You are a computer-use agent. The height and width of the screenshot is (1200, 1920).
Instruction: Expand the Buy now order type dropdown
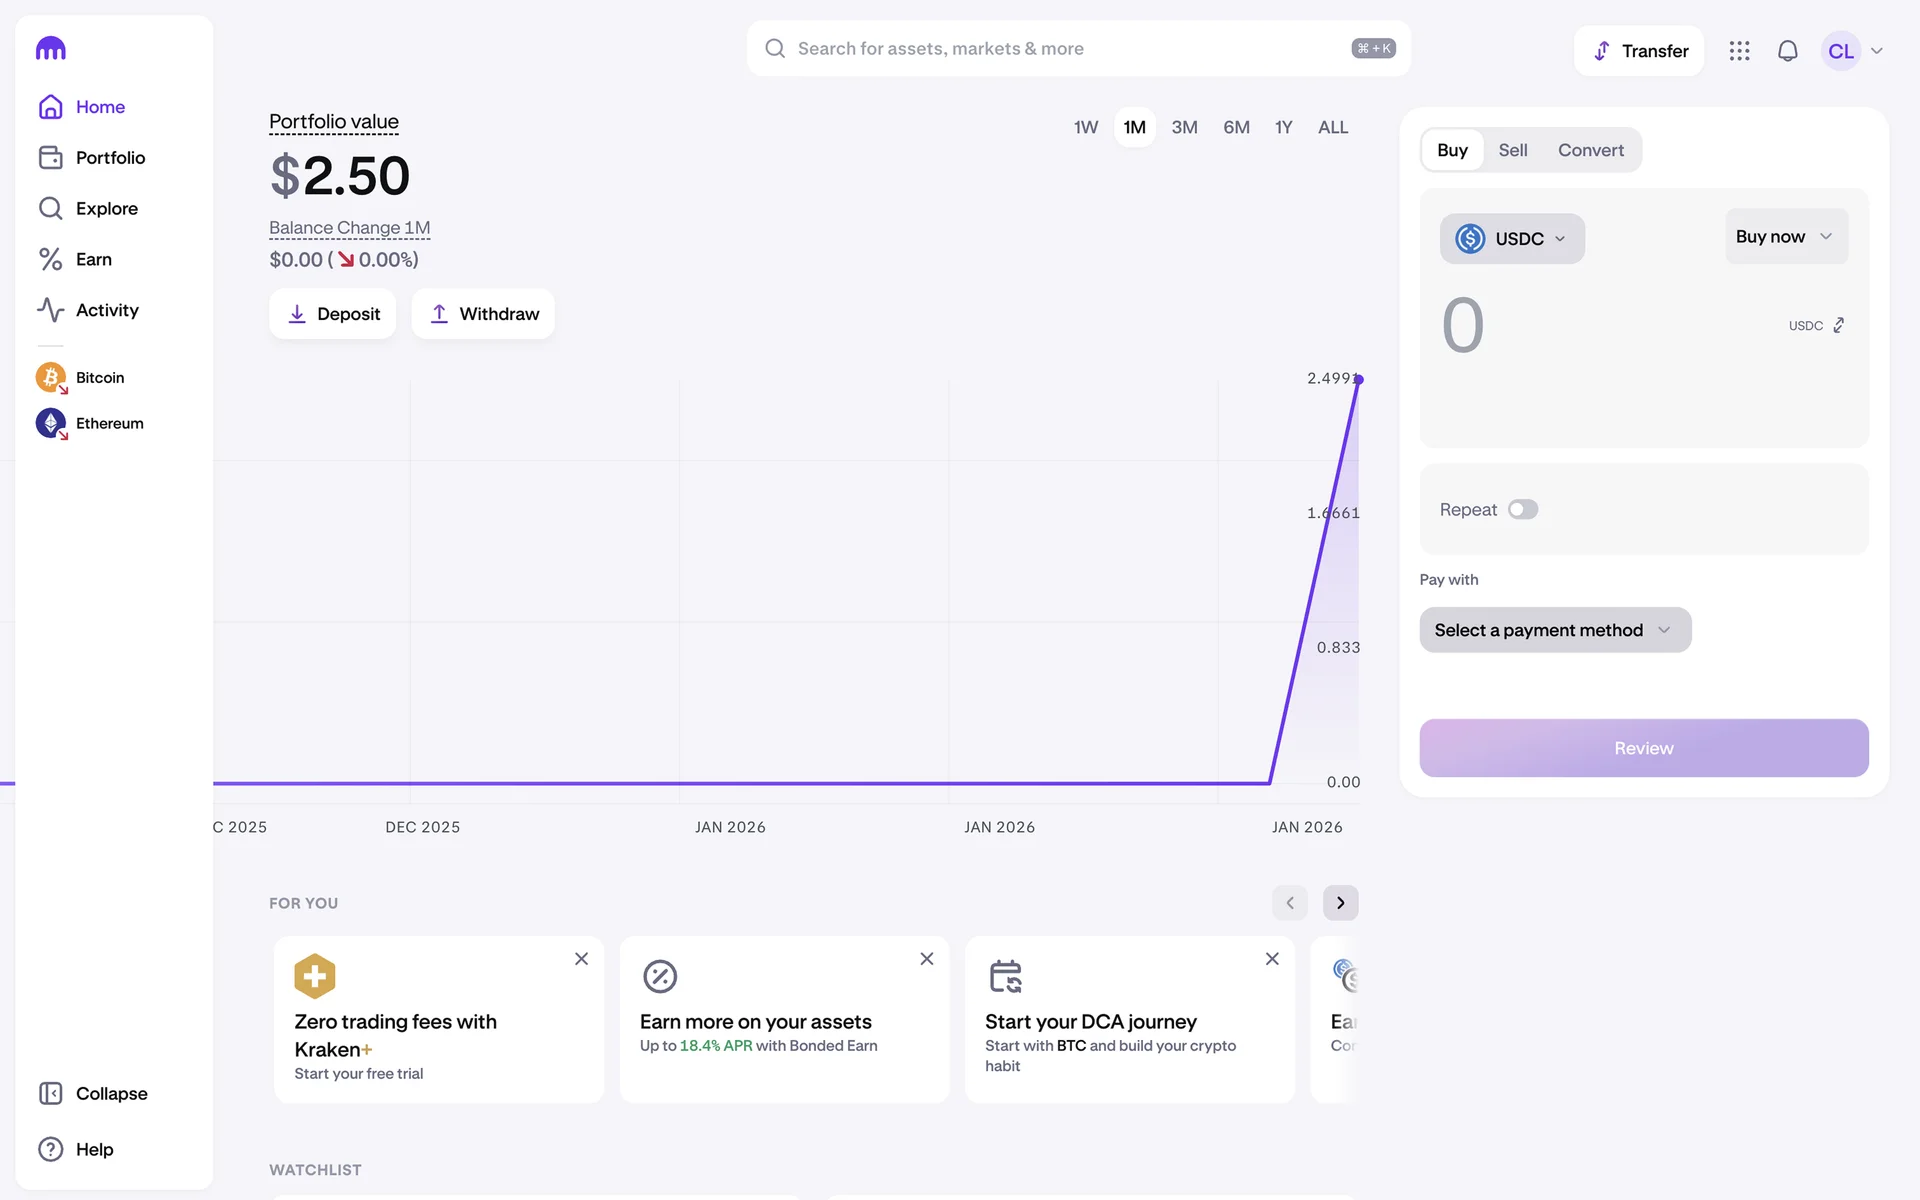[x=1785, y=237]
